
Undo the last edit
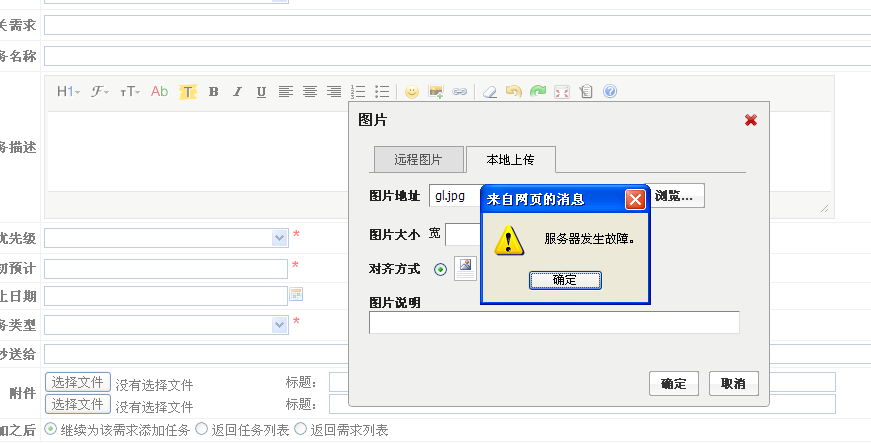pos(514,92)
